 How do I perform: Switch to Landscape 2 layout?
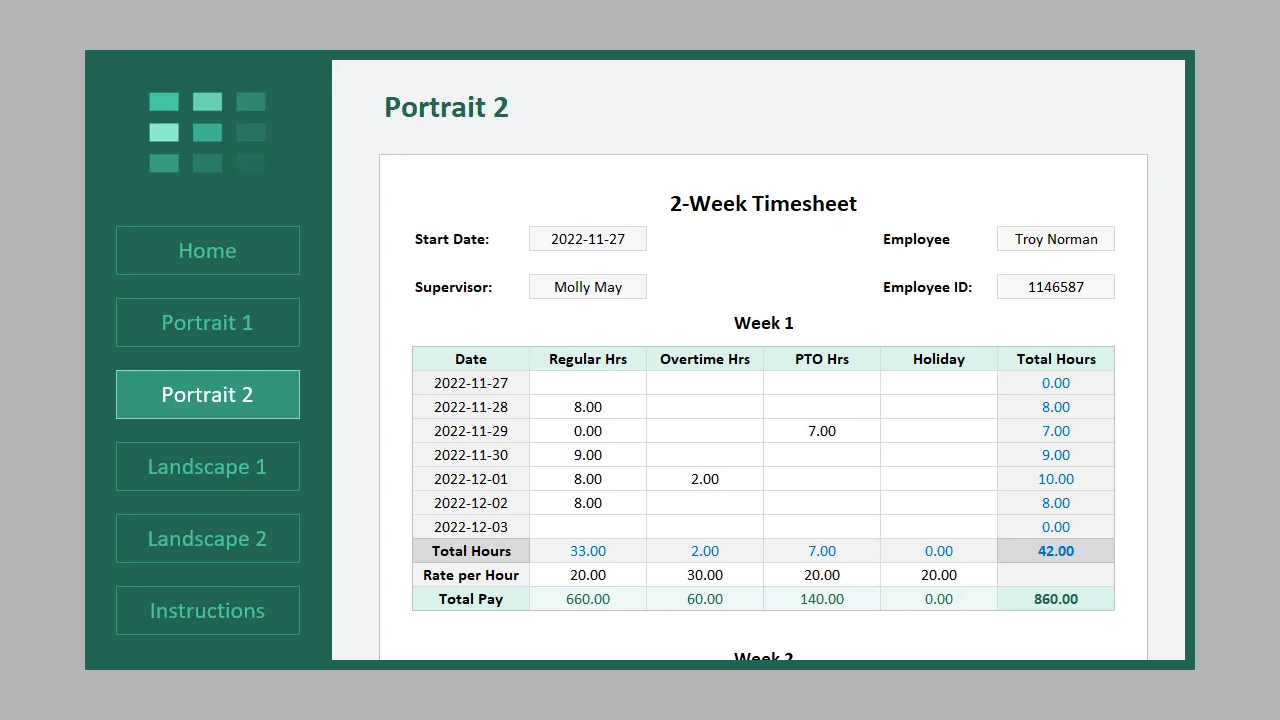tap(207, 539)
